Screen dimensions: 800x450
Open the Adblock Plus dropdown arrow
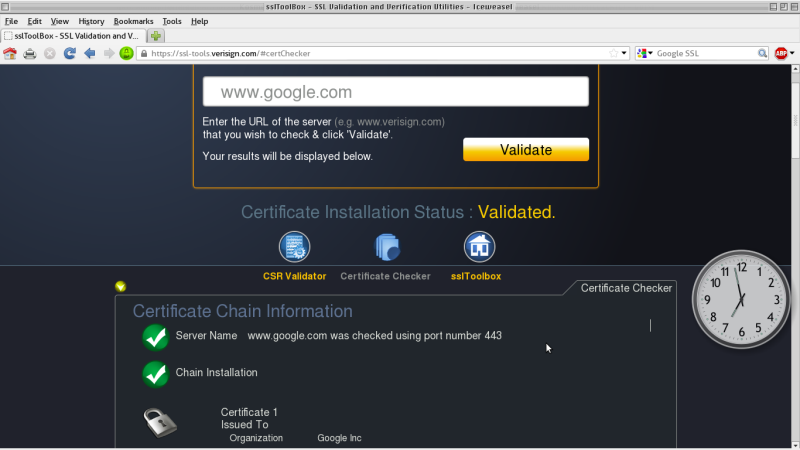click(x=792, y=53)
